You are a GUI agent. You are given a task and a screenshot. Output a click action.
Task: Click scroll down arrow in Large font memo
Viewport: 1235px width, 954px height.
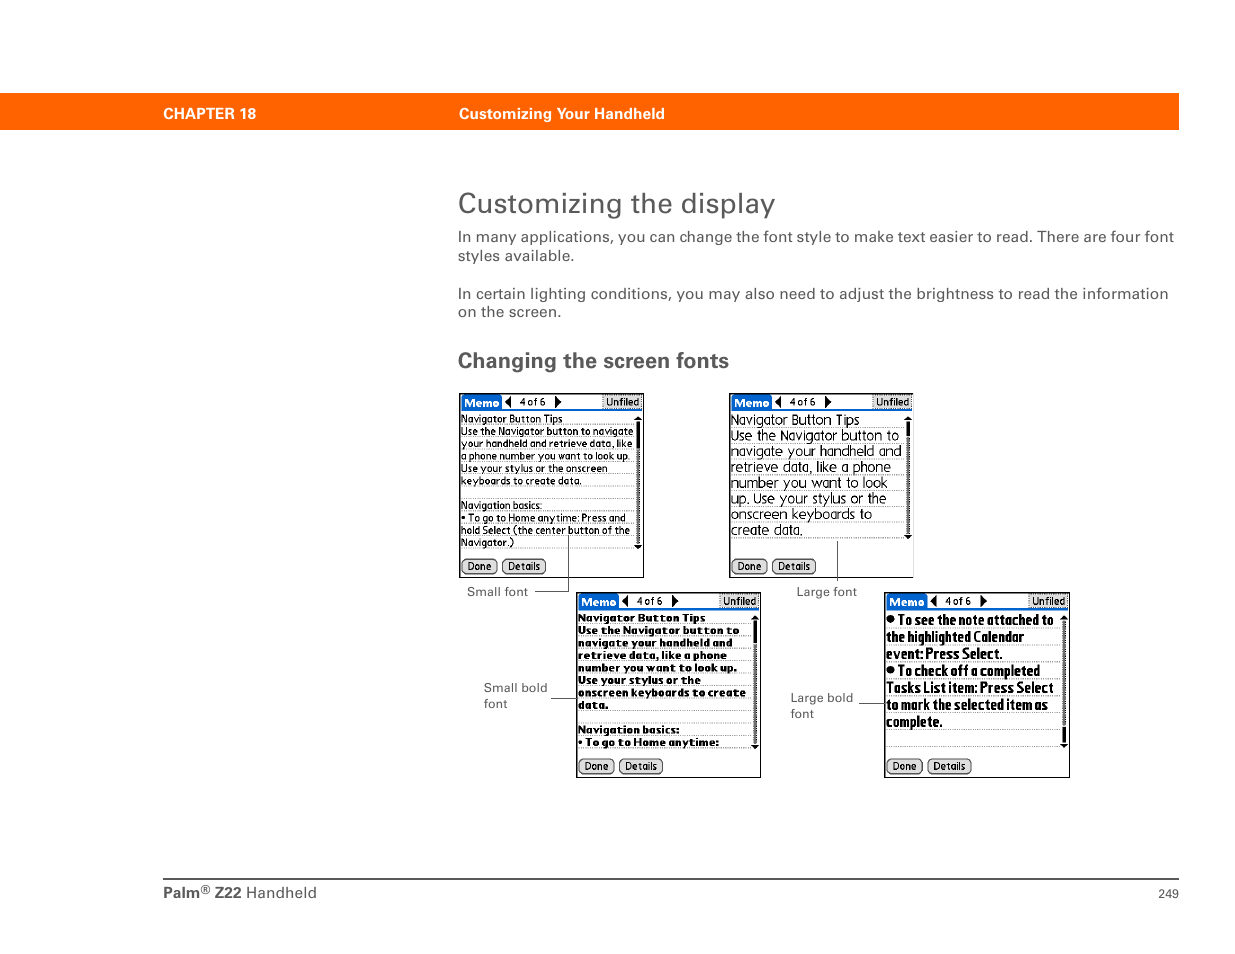click(x=908, y=537)
